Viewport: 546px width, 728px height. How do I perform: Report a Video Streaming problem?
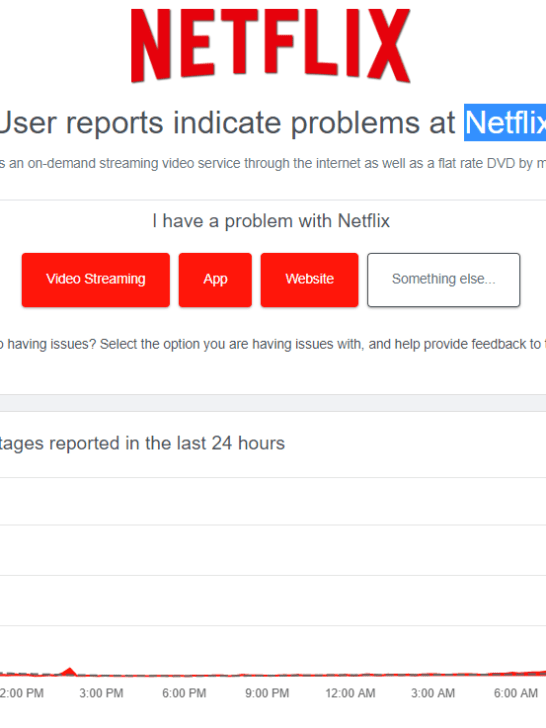(x=96, y=280)
